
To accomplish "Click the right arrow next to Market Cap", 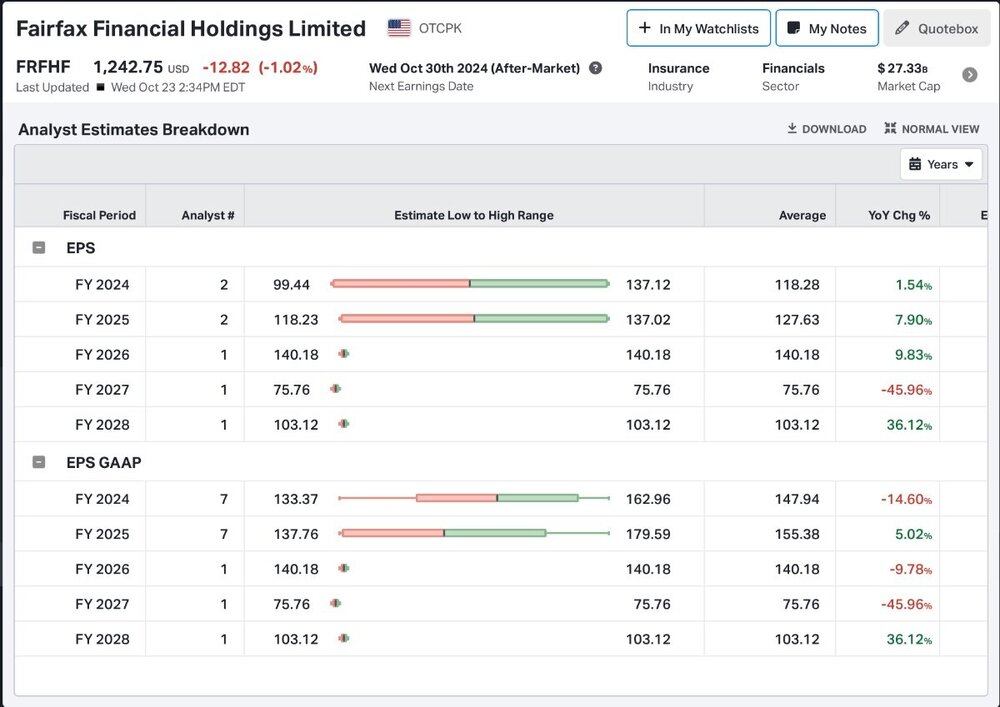I will point(969,75).
